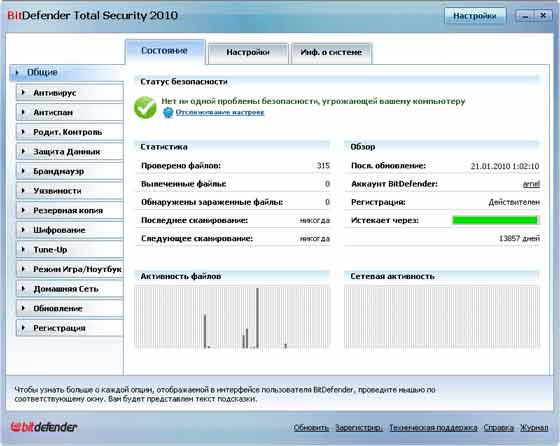Click the Настройки button in title bar

475,16
